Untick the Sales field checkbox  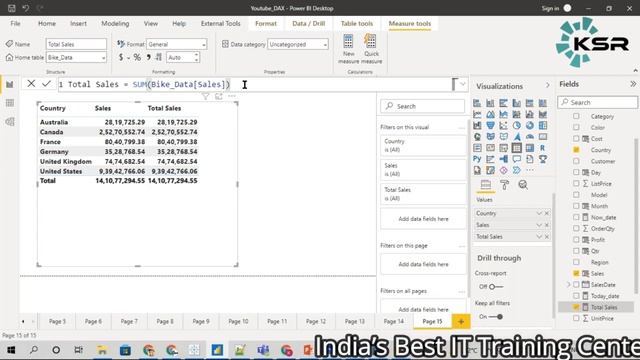[x=576, y=273]
